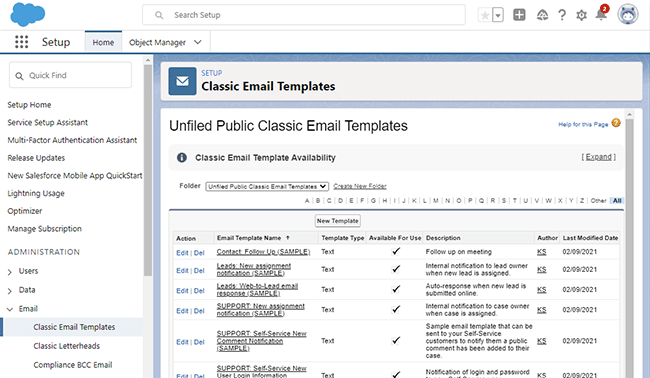The height and width of the screenshot is (378, 650).
Task: Click the Classic Email Templates envelope icon
Action: coord(182,81)
